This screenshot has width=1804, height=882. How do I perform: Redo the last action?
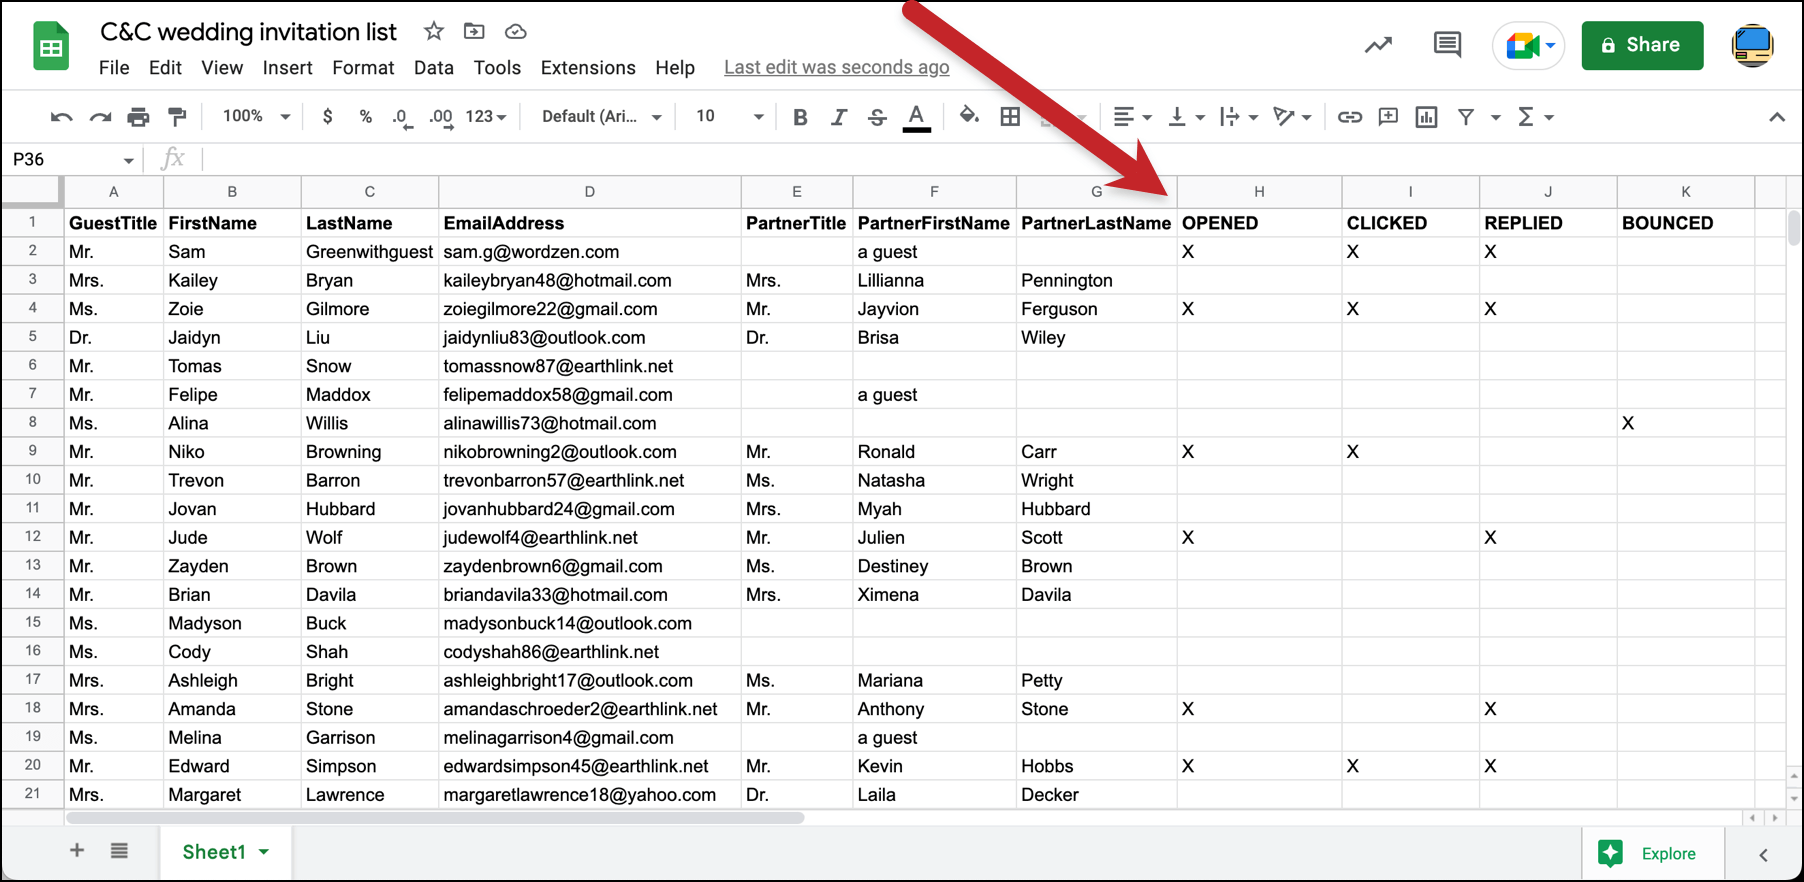tap(100, 117)
